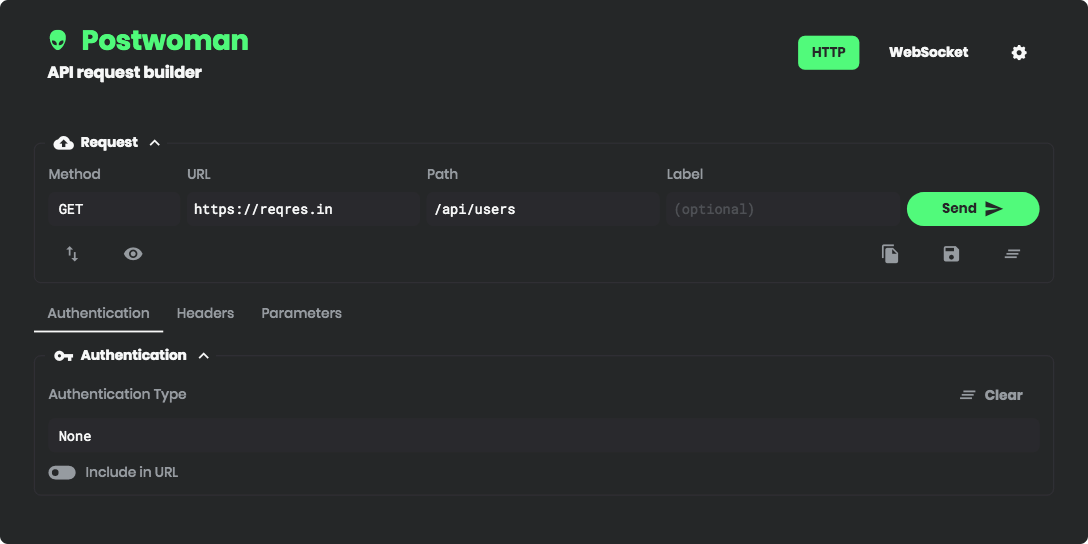Switch to the Headers tab

205,313
